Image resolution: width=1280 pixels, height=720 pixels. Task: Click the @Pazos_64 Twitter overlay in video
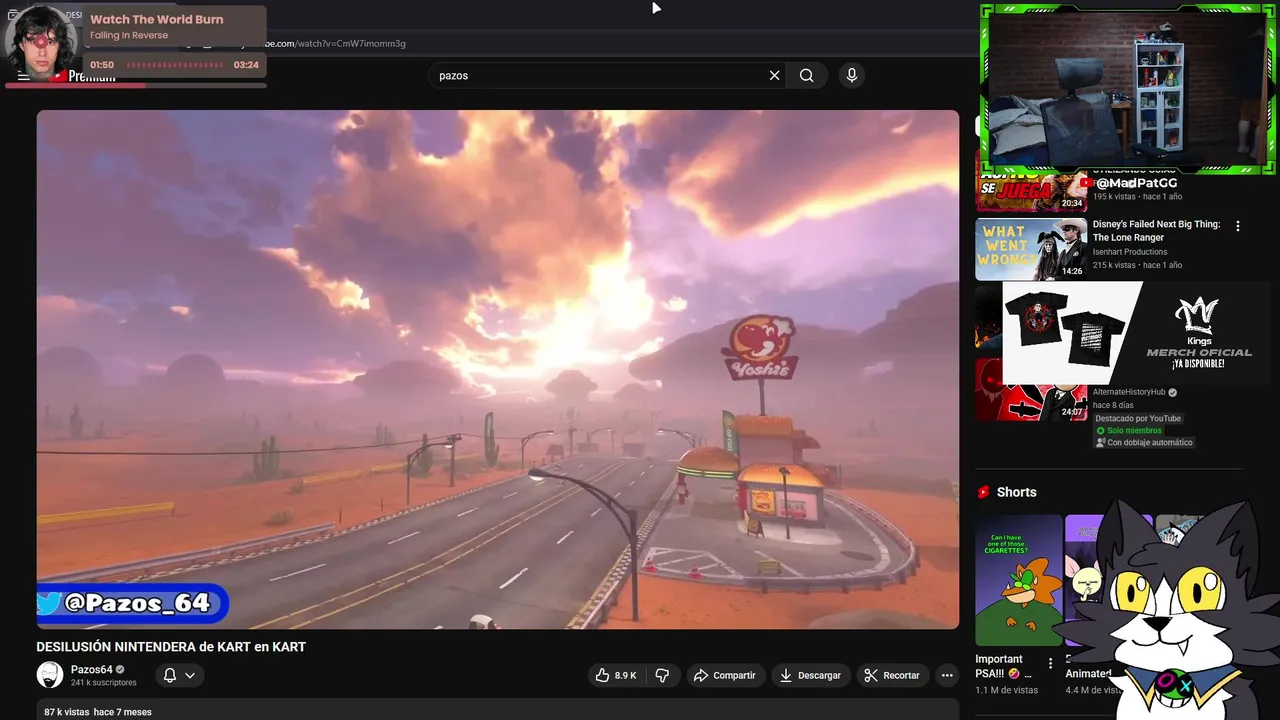click(131, 603)
